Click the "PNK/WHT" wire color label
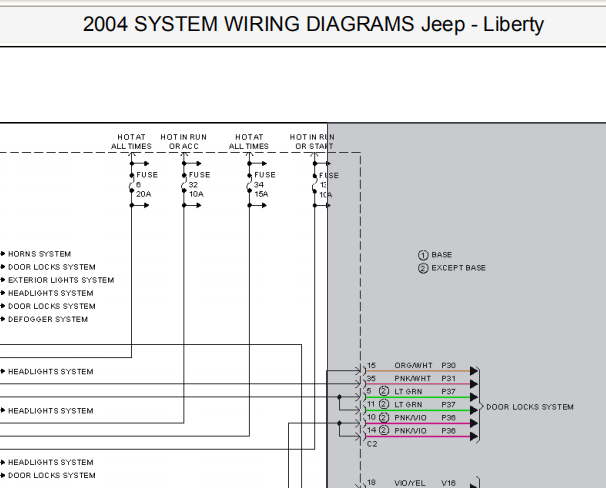 point(412,379)
